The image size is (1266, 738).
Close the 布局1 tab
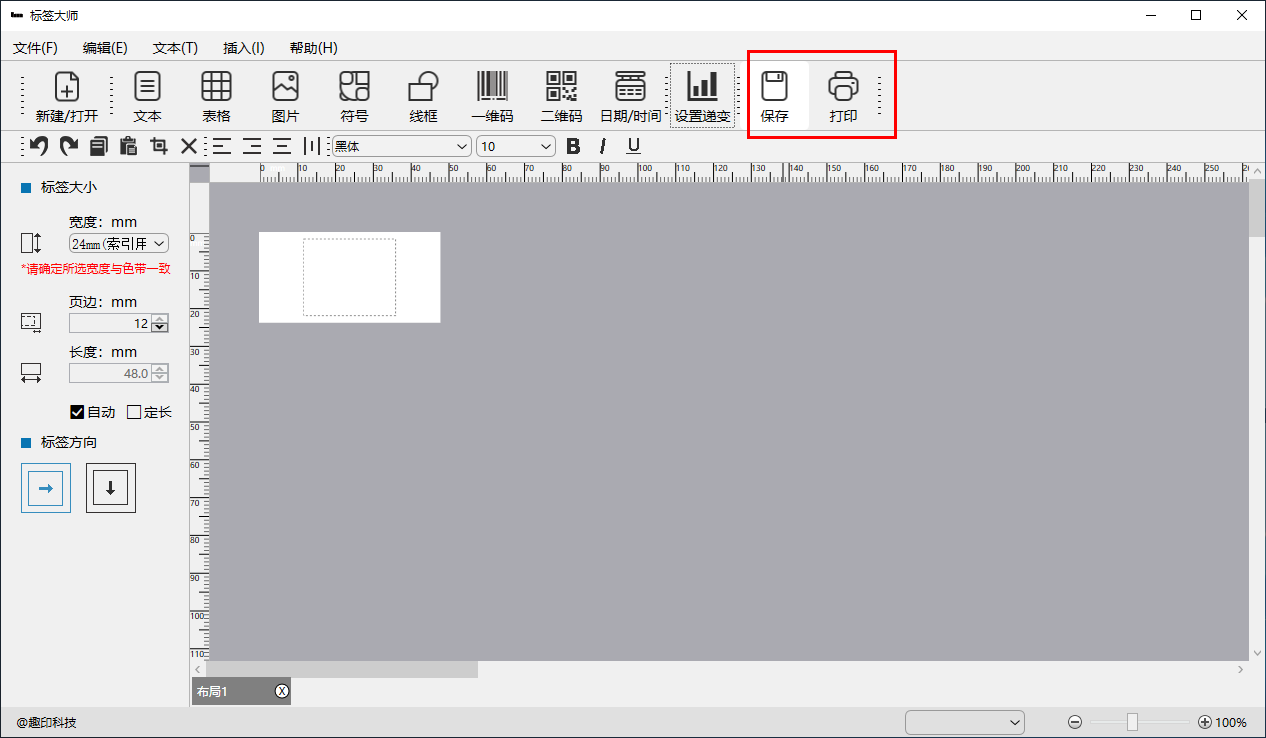(282, 691)
